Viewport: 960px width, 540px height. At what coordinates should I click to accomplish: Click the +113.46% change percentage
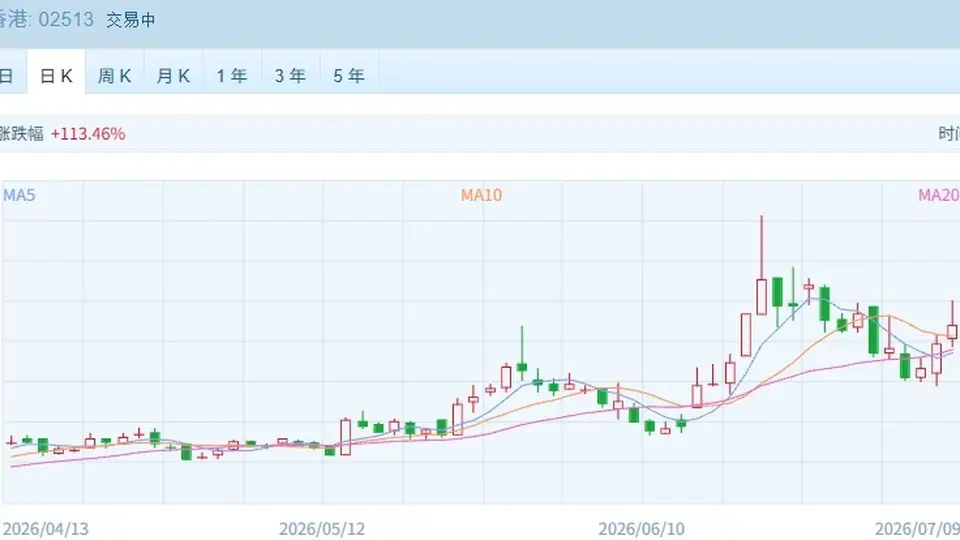coord(88,133)
